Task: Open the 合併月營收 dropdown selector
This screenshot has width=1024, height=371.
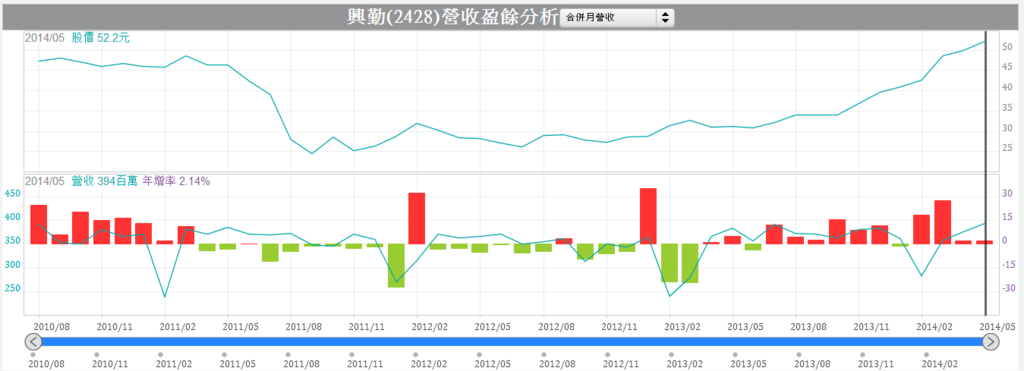Action: point(617,18)
